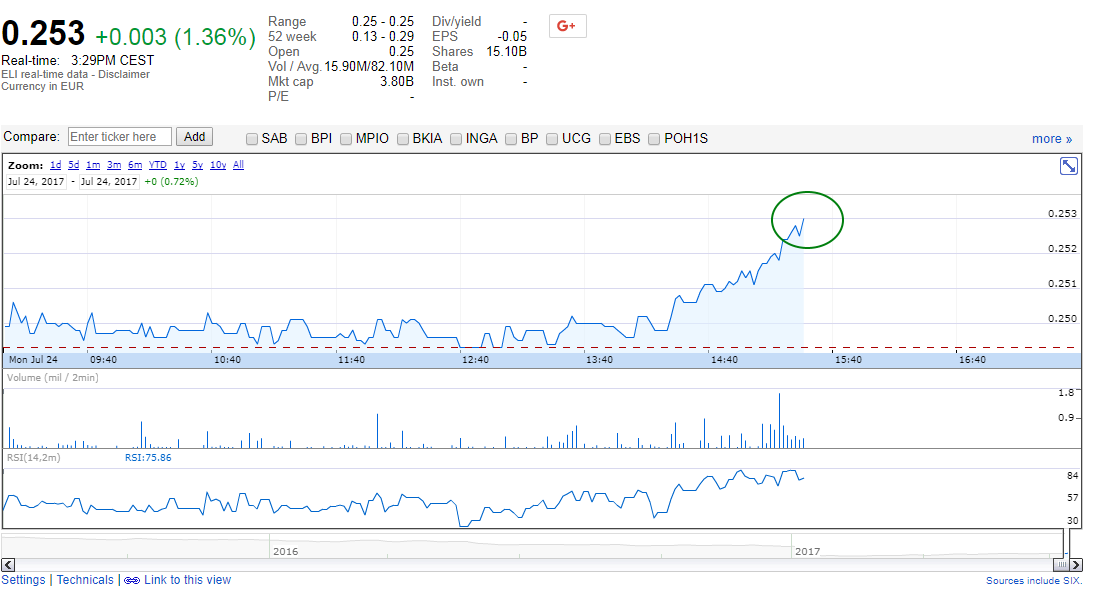Show All history zoom
This screenshot has width=1094, height=599.
pyautogui.click(x=238, y=165)
